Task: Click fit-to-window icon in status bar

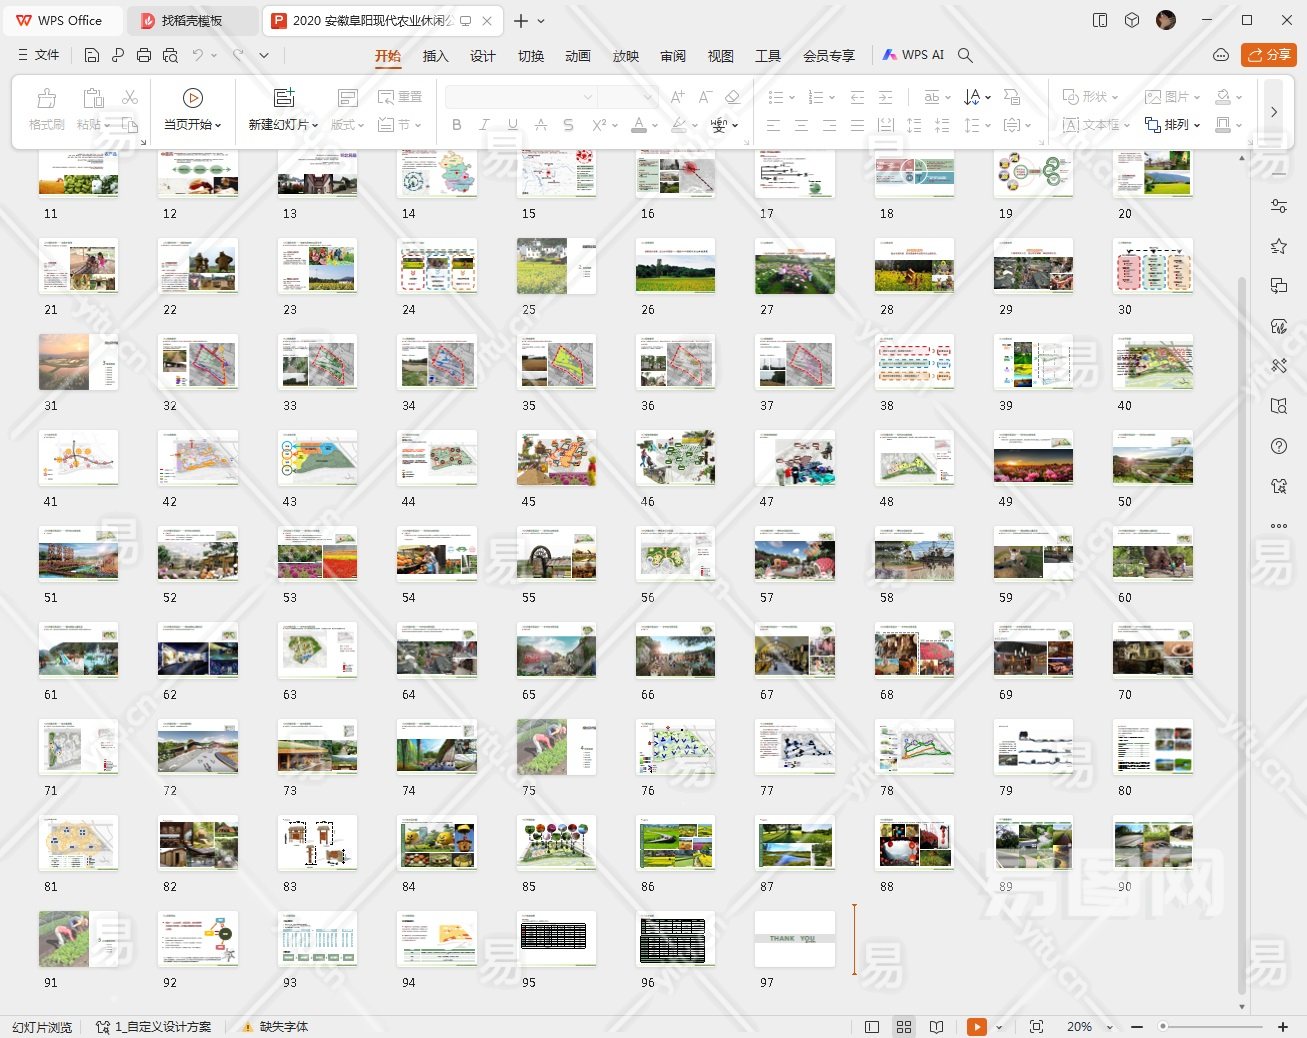Action: (x=1036, y=1027)
